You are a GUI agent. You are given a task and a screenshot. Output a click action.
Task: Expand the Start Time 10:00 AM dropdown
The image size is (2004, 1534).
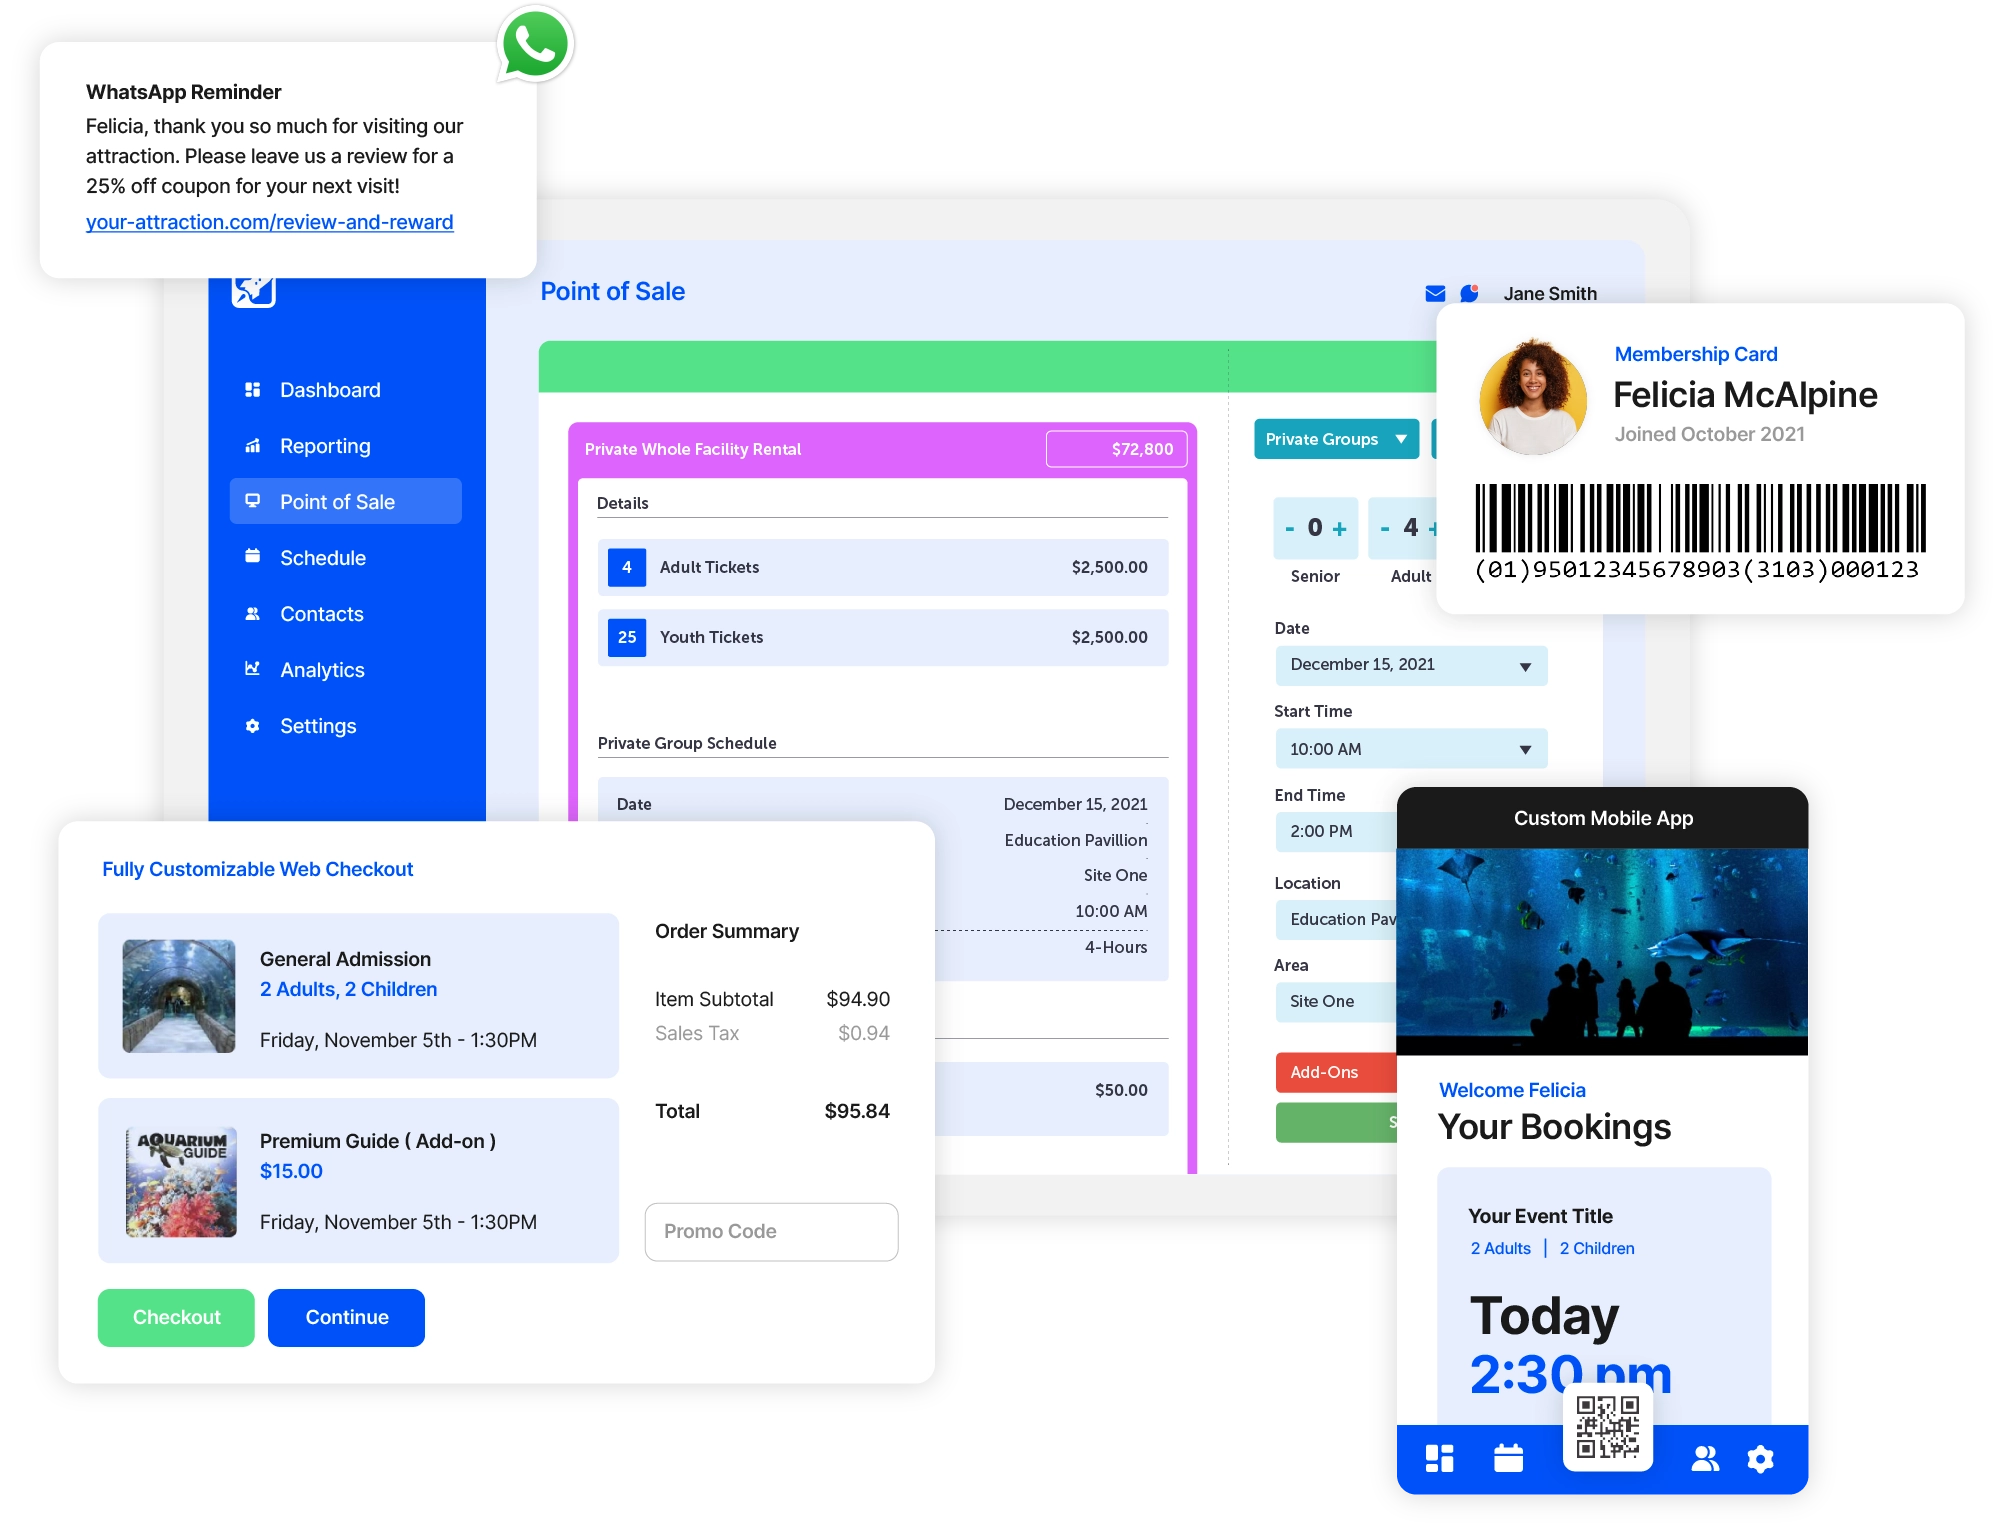click(1410, 748)
